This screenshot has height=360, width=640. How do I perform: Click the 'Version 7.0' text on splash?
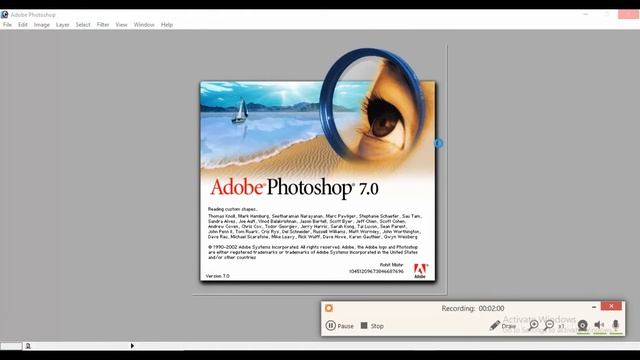[x=218, y=276]
